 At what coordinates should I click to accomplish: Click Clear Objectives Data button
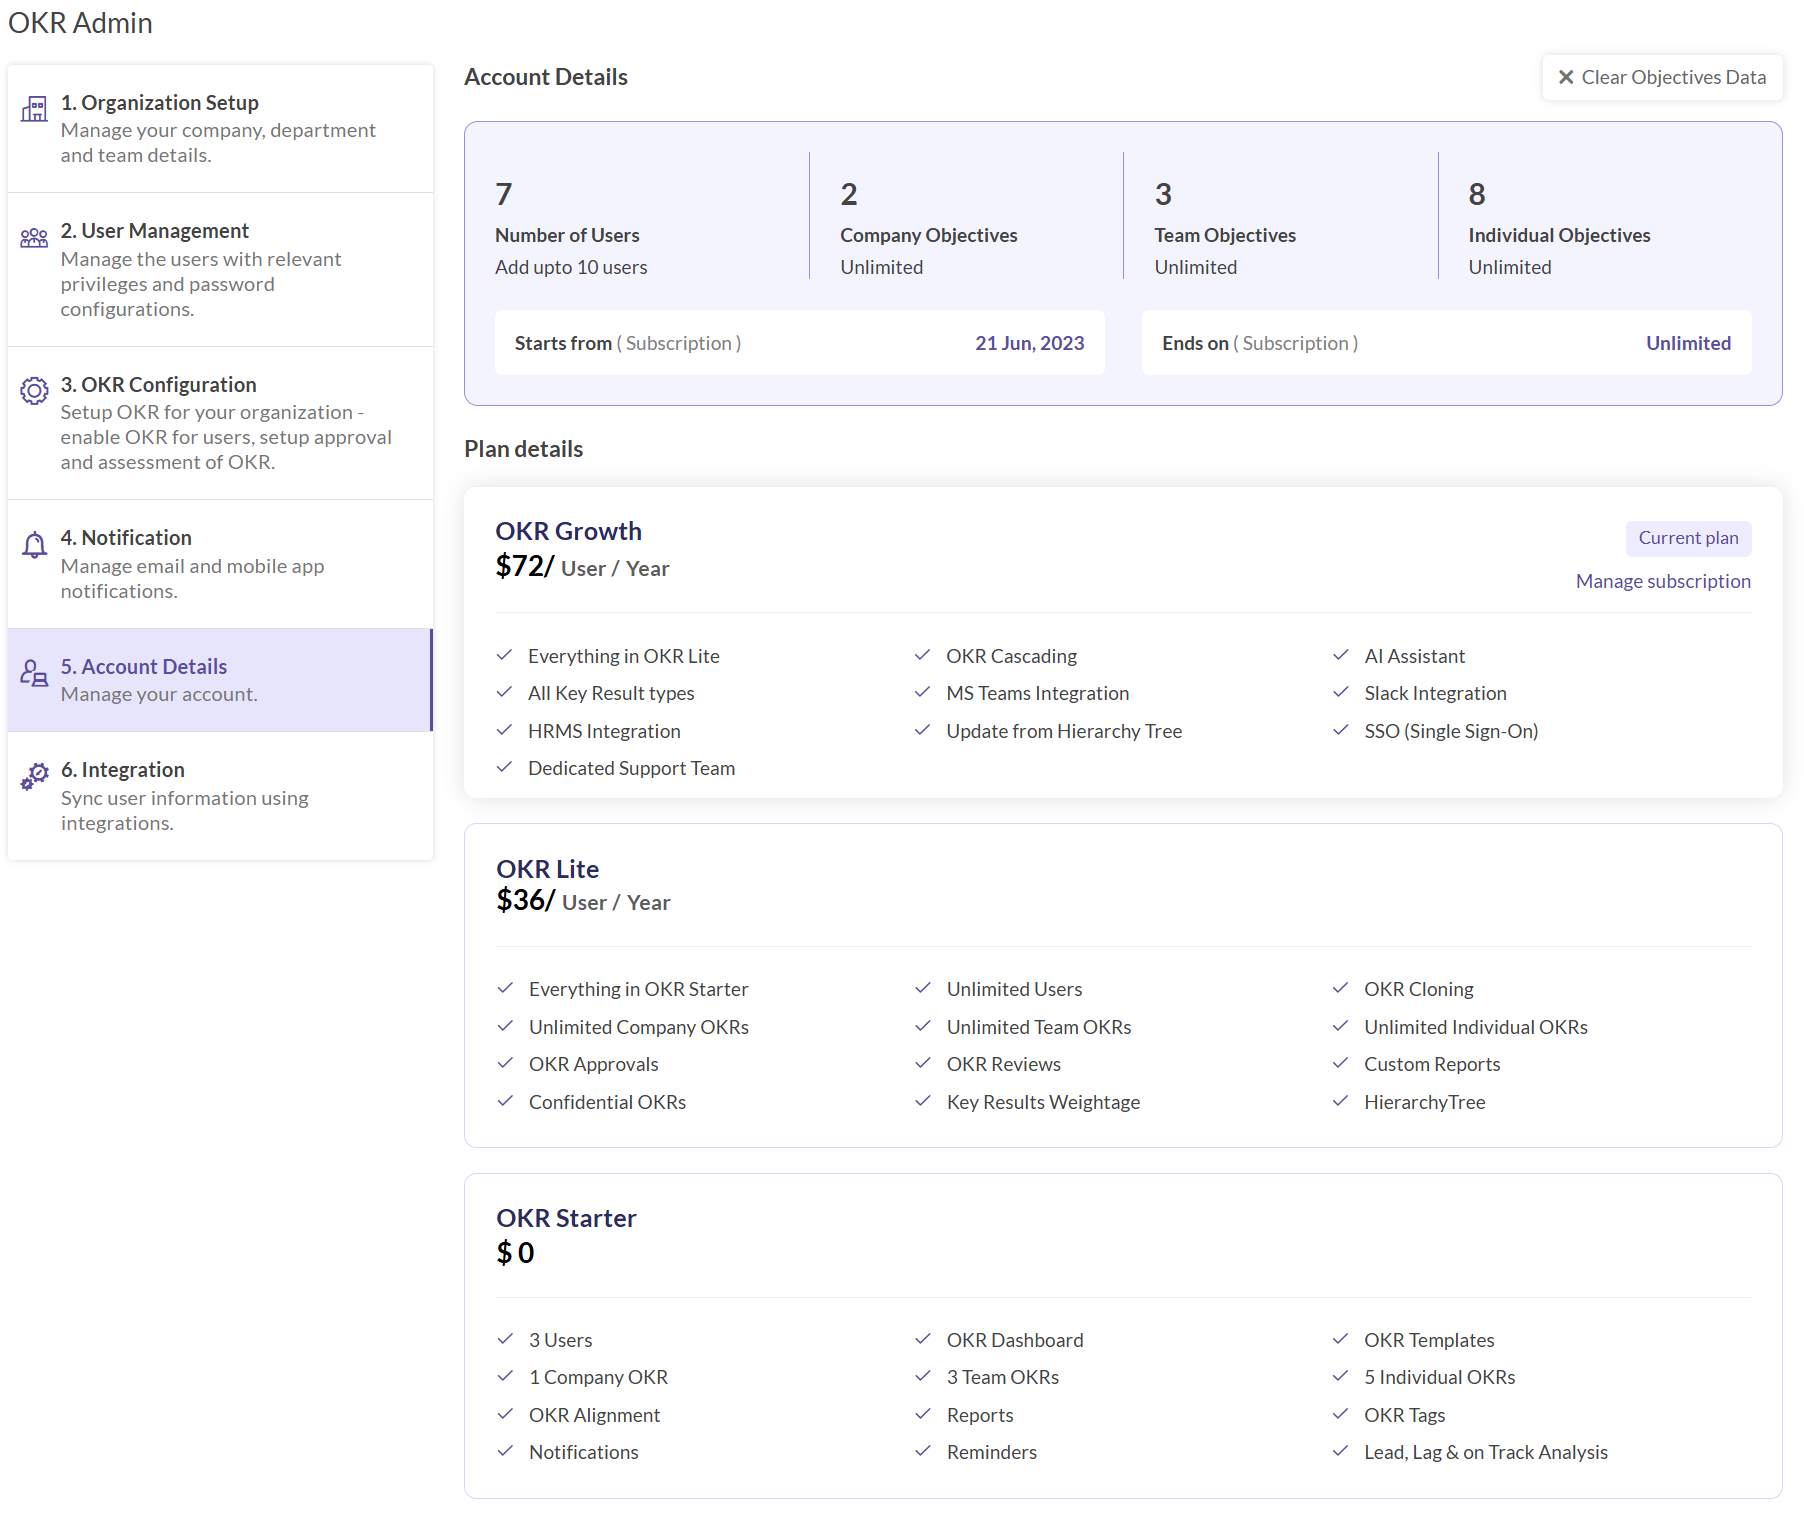[x=1662, y=77]
